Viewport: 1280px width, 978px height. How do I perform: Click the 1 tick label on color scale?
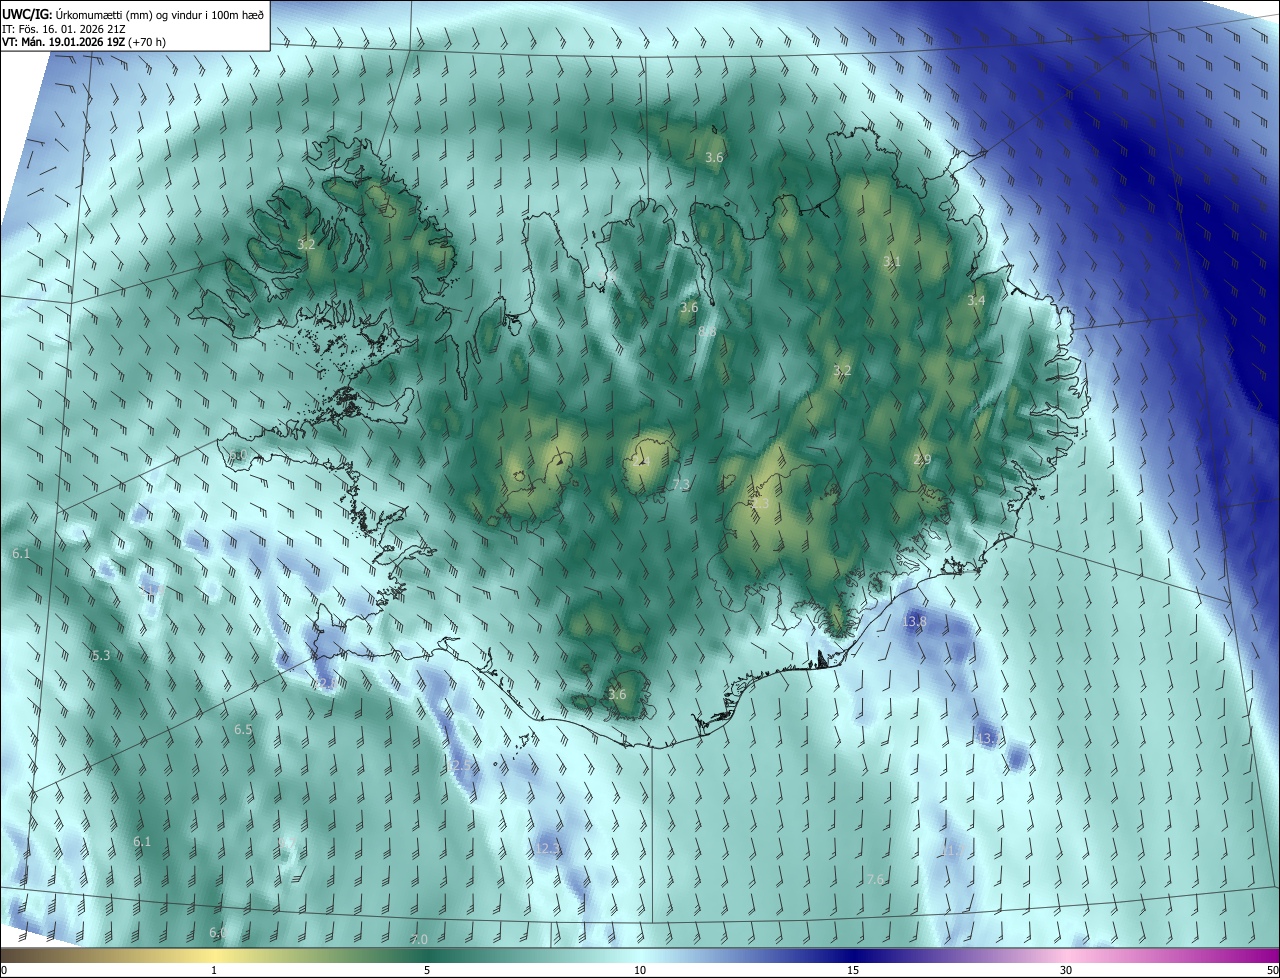[215, 970]
